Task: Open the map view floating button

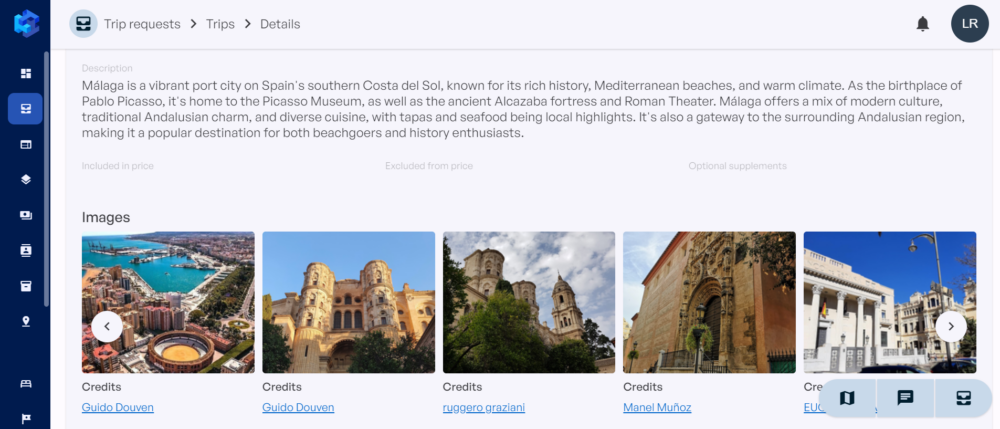Action: click(x=847, y=398)
